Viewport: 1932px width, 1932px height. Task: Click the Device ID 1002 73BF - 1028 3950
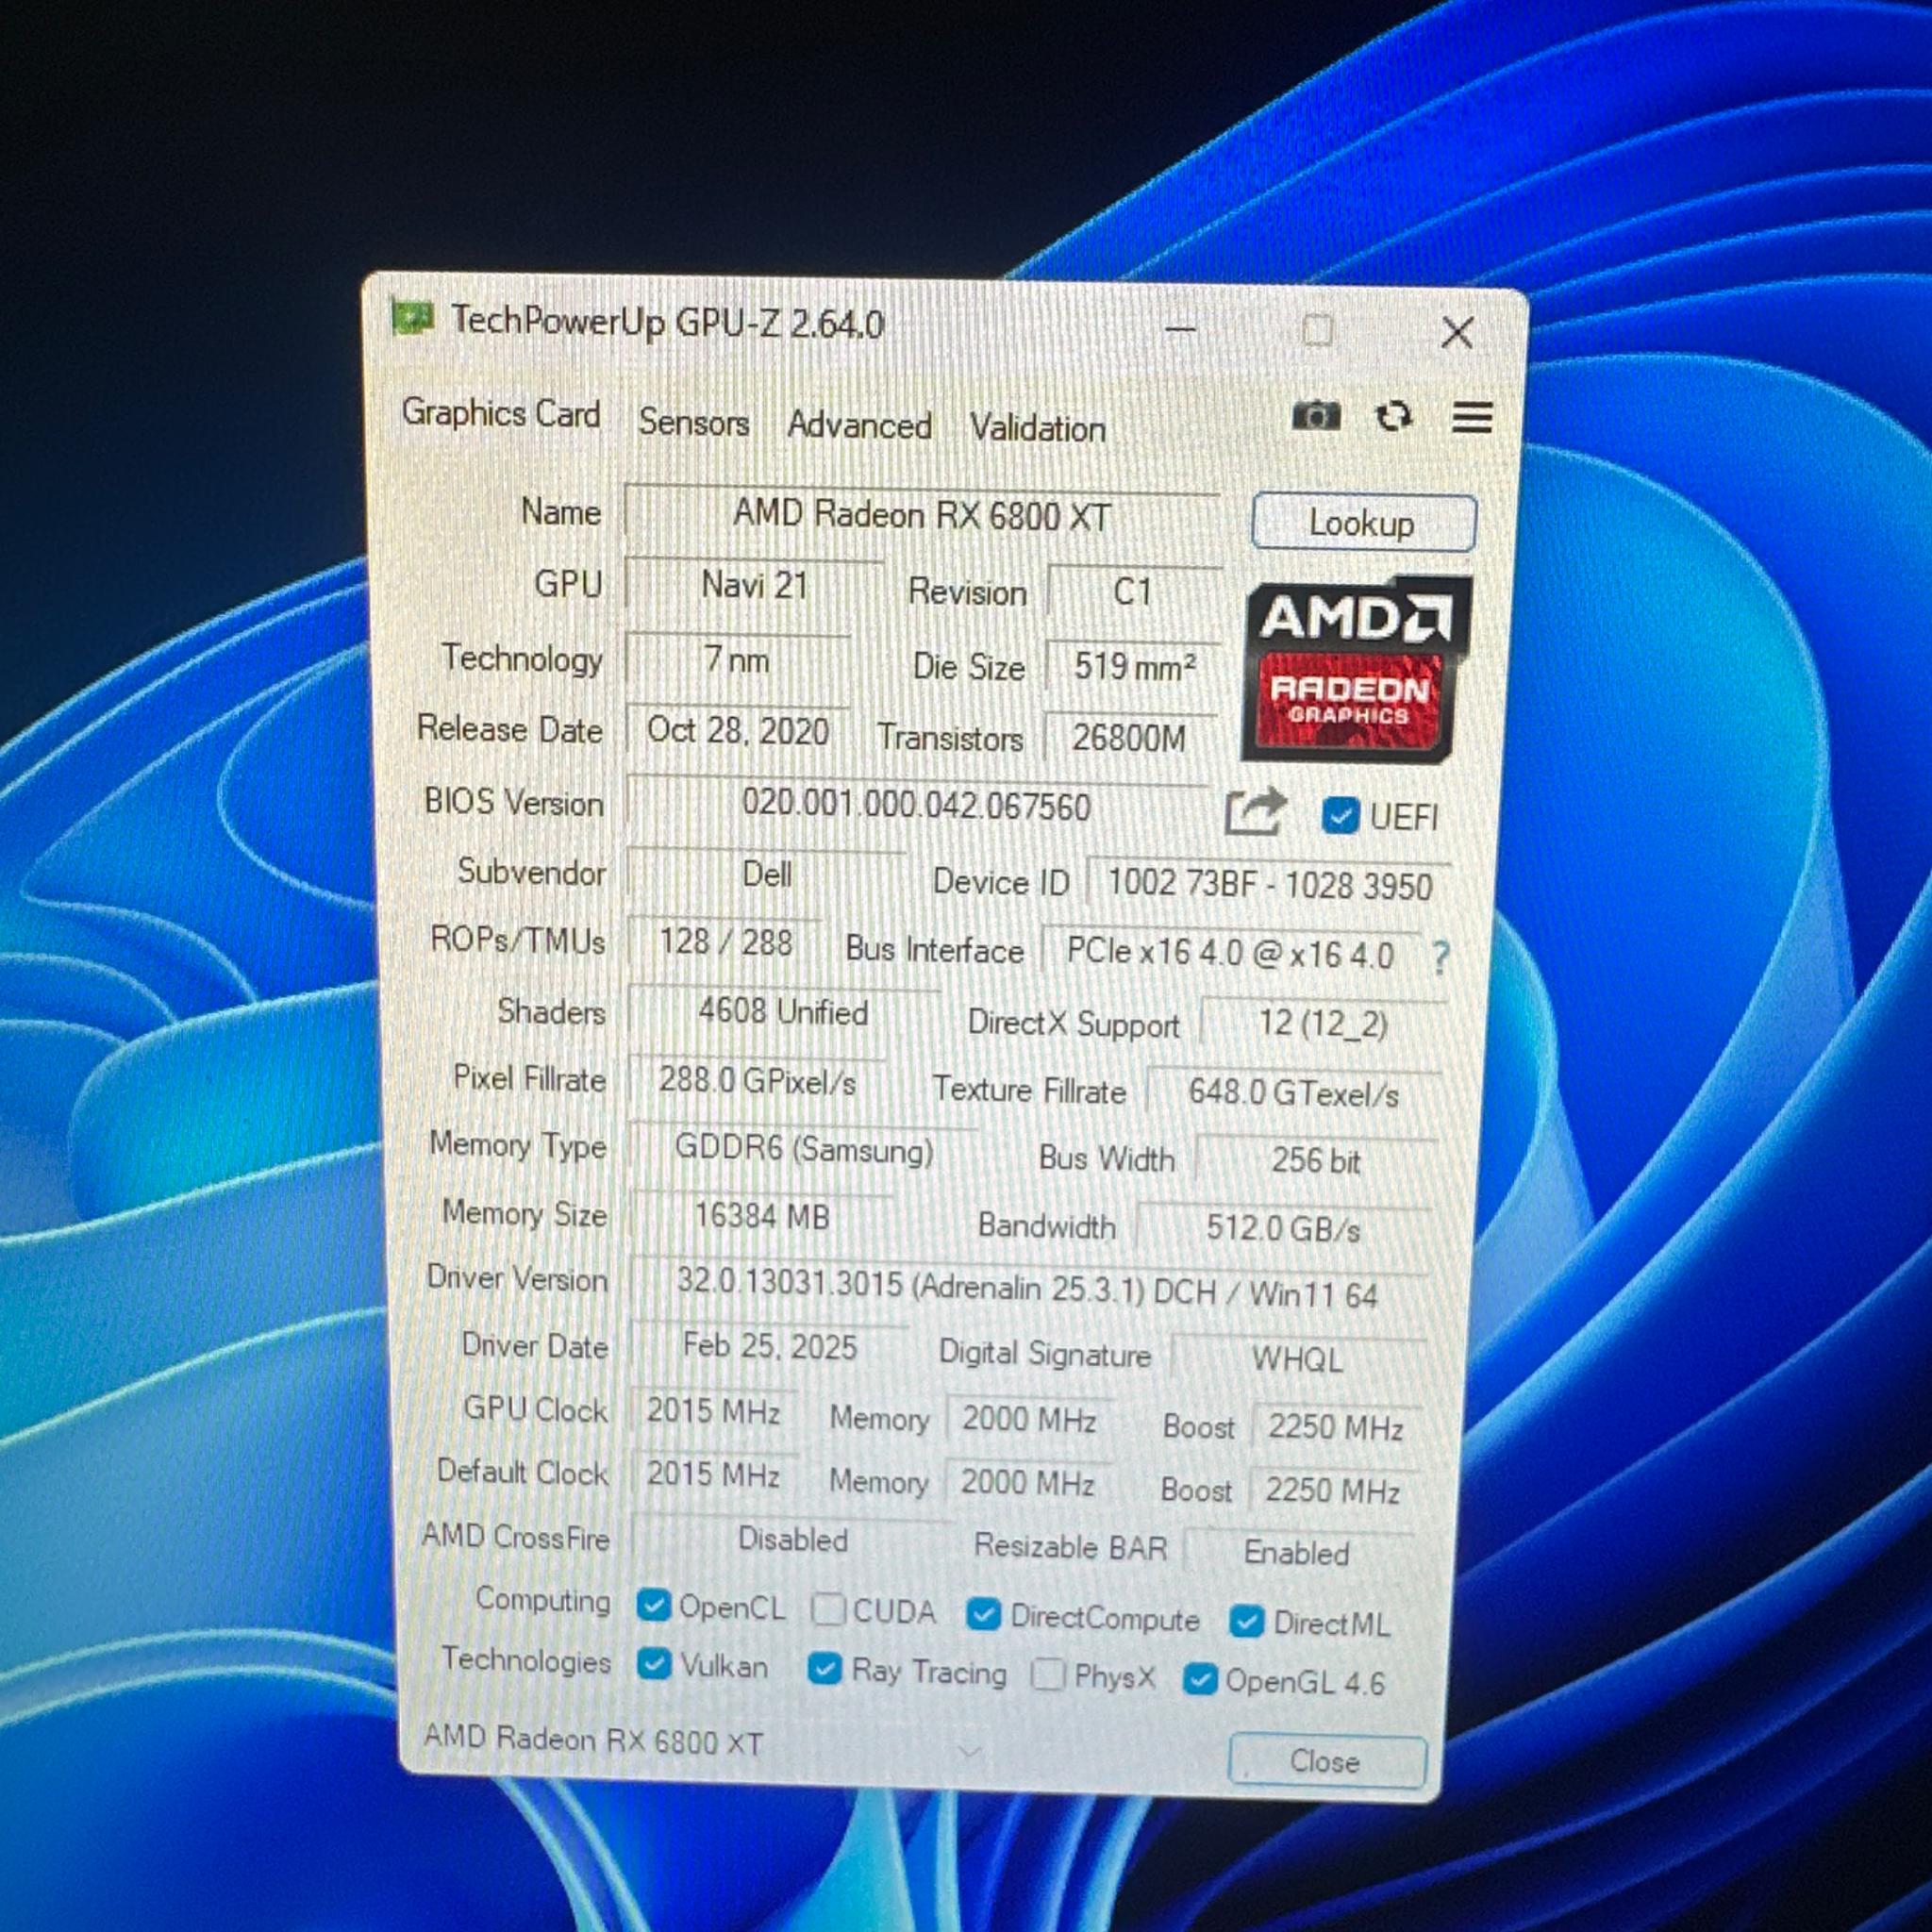pyautogui.click(x=1269, y=884)
